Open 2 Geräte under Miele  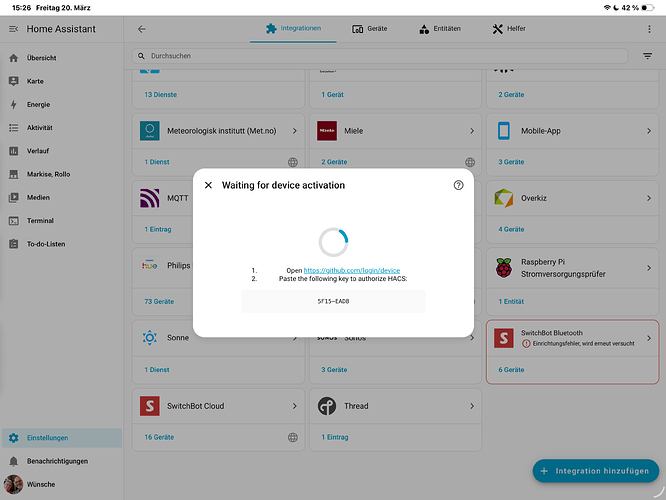tap(334, 162)
